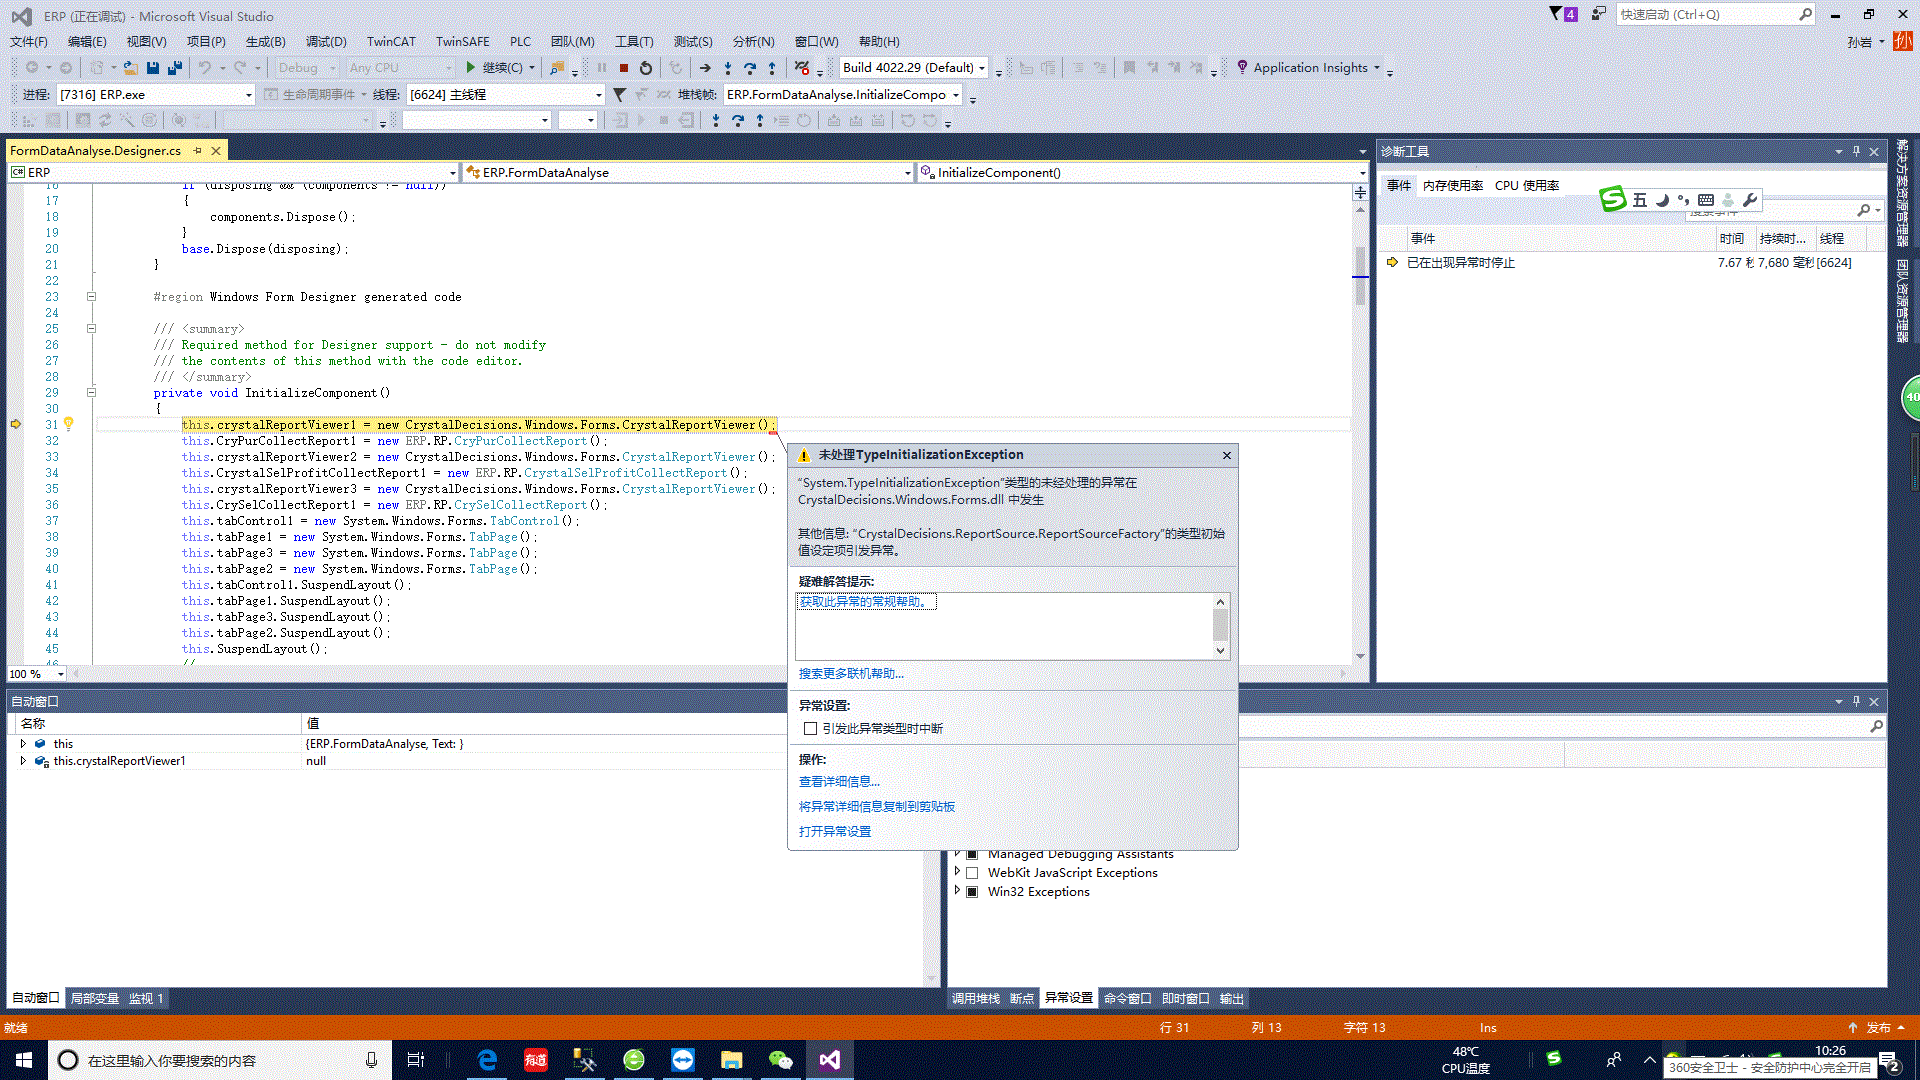Open the 调试(D) Debug menu
This screenshot has width=1920, height=1080.
pos(326,41)
